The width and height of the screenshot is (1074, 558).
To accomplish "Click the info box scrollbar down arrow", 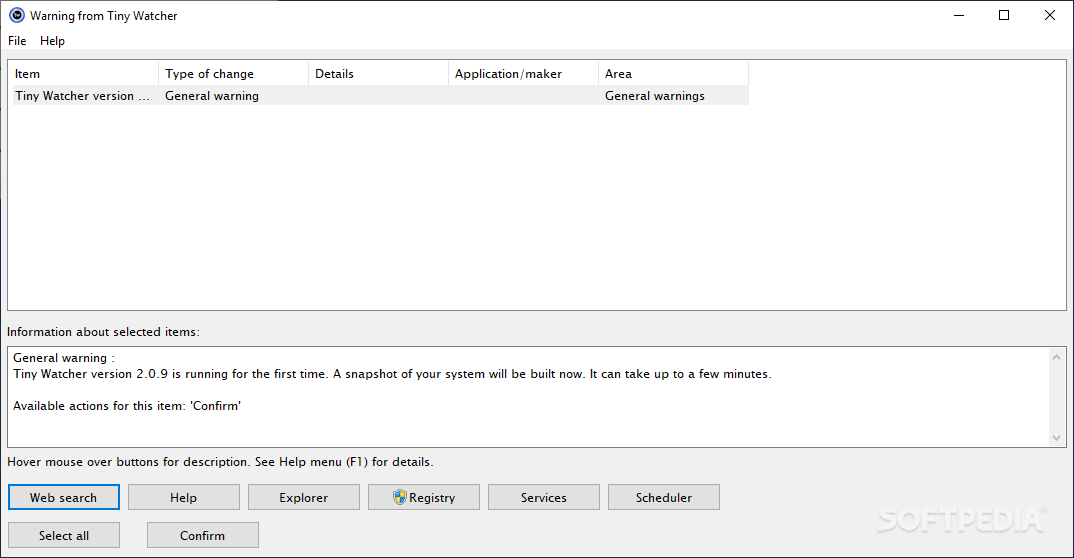I will click(x=1056, y=437).
